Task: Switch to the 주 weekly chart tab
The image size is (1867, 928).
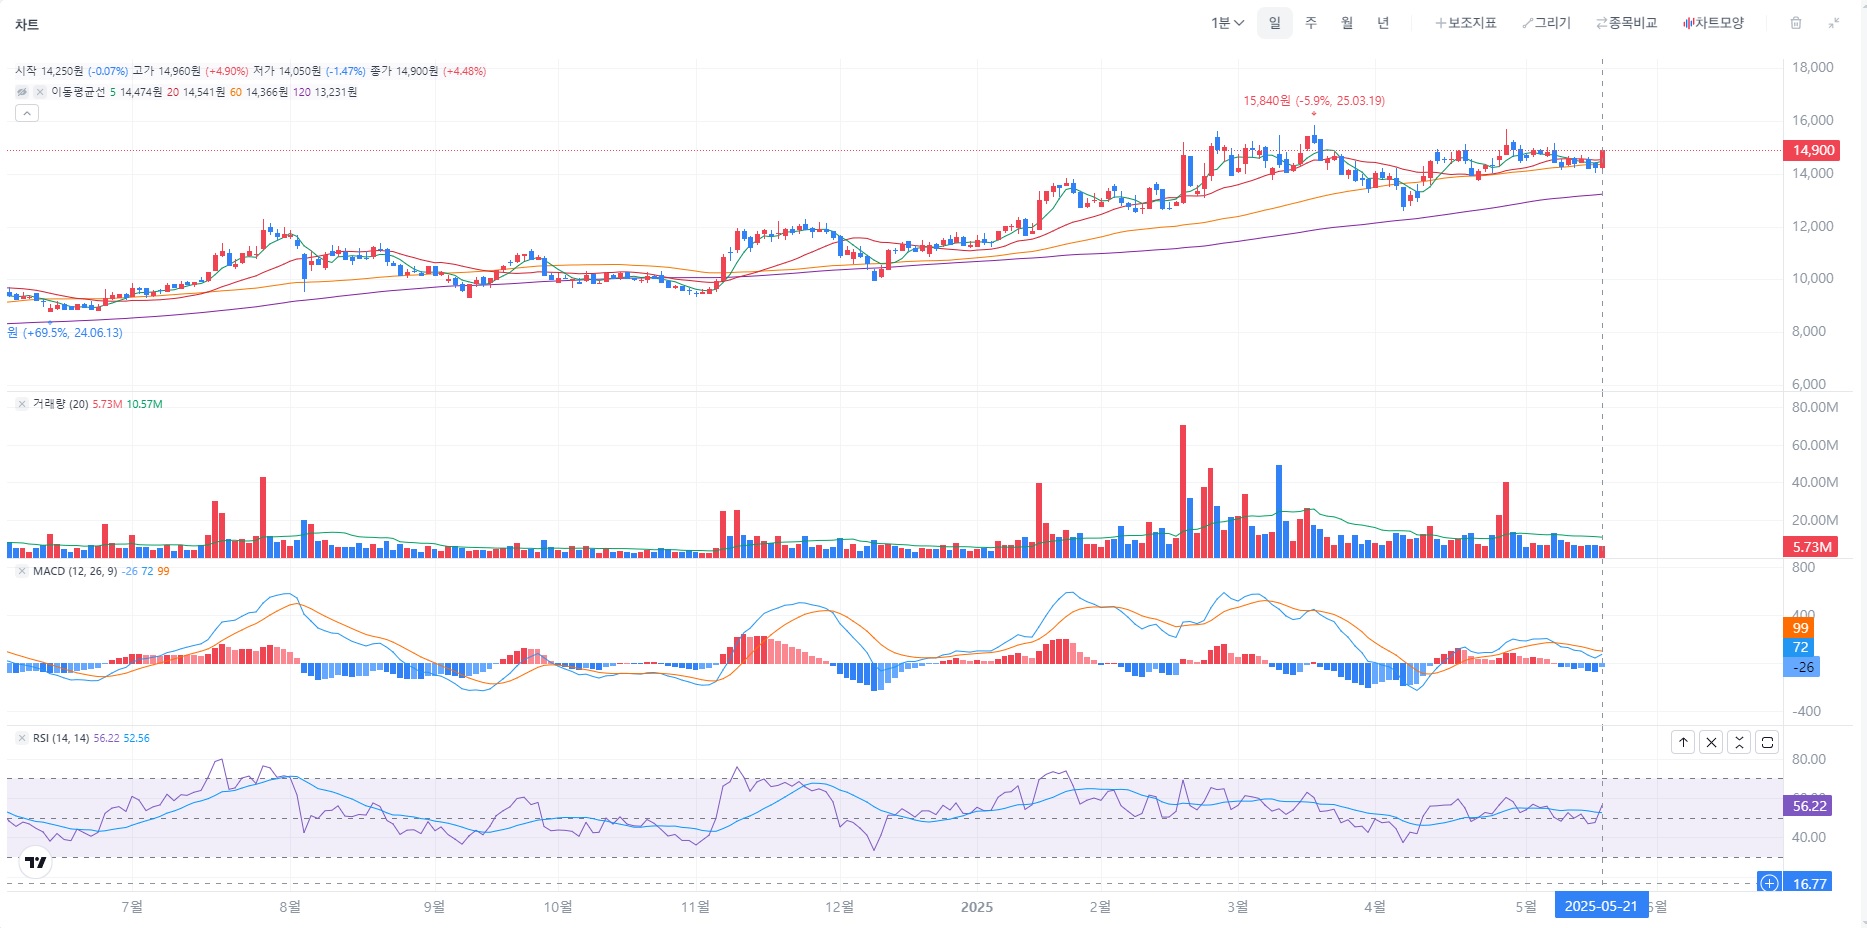Action: pyautogui.click(x=1311, y=23)
